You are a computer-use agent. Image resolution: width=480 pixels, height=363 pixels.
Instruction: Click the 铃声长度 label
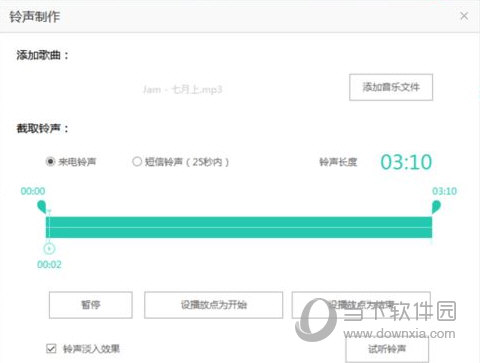[x=338, y=162]
